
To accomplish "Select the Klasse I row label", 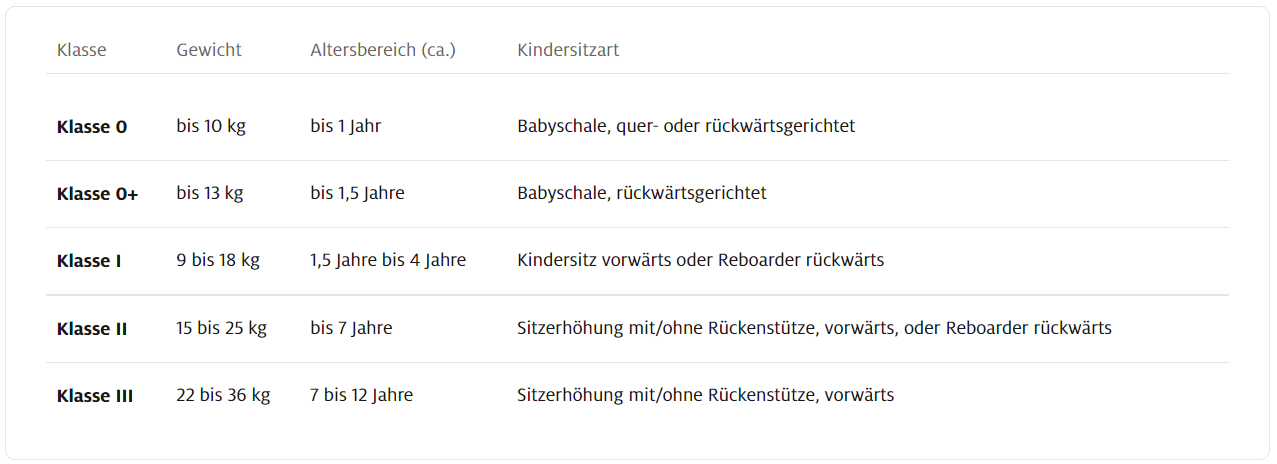I will coord(89,261).
